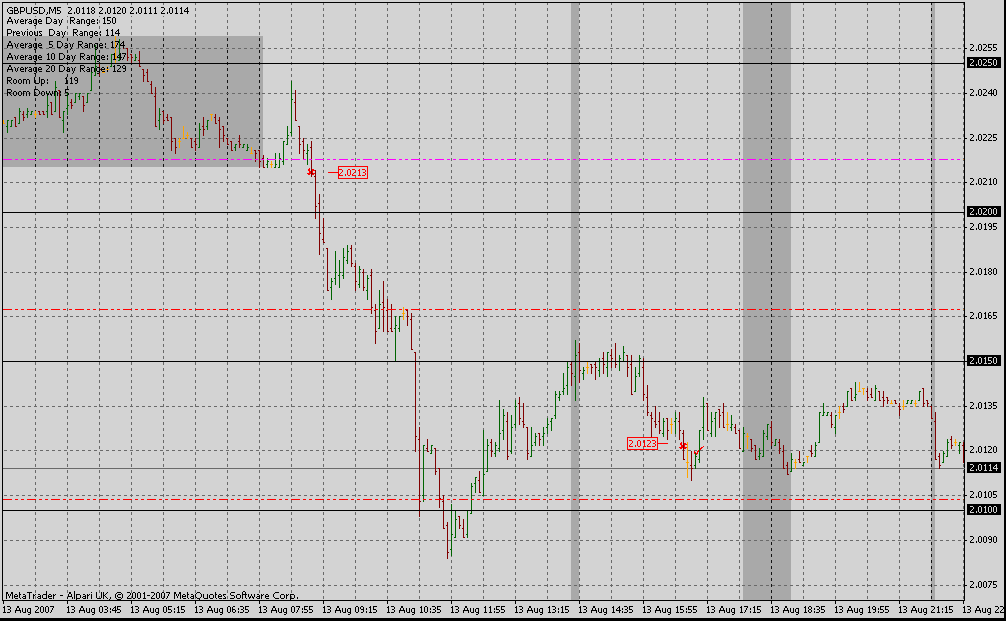Screen dimensions: 1006x621
Task: Select the red star marker beside 2.0213
Action: pos(311,172)
